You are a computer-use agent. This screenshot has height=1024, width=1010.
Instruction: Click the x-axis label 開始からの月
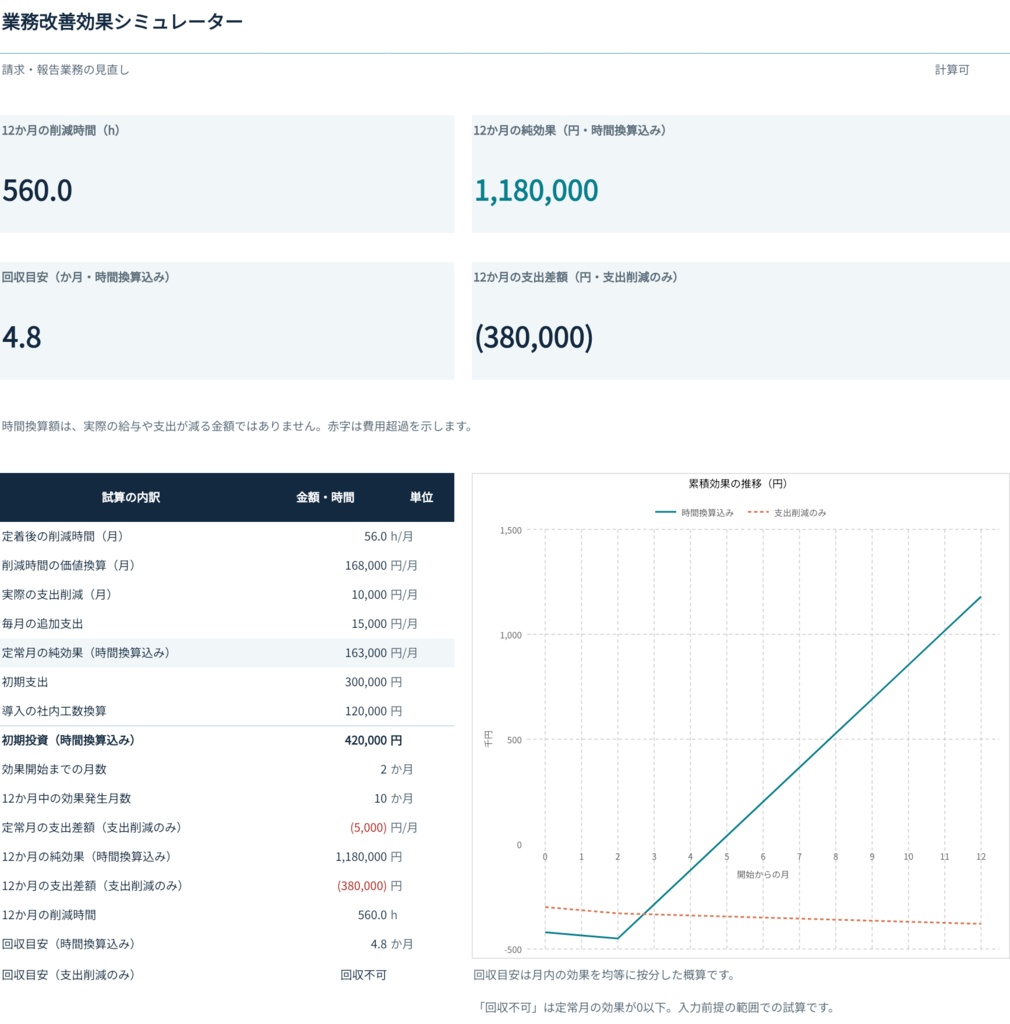point(763,874)
